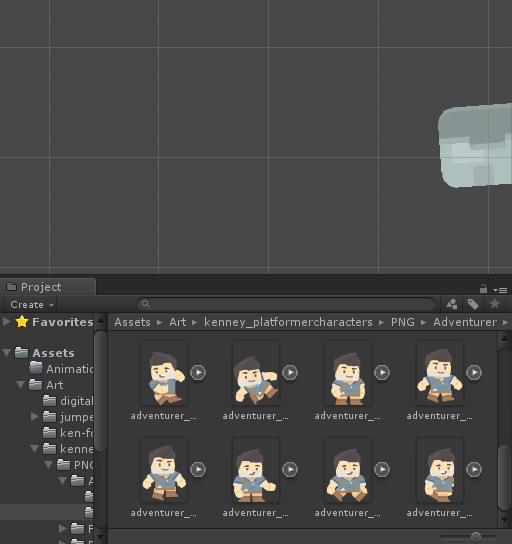Go to the PNG folder in the breadcrumb
The image size is (512, 544).
pyautogui.click(x=403, y=322)
